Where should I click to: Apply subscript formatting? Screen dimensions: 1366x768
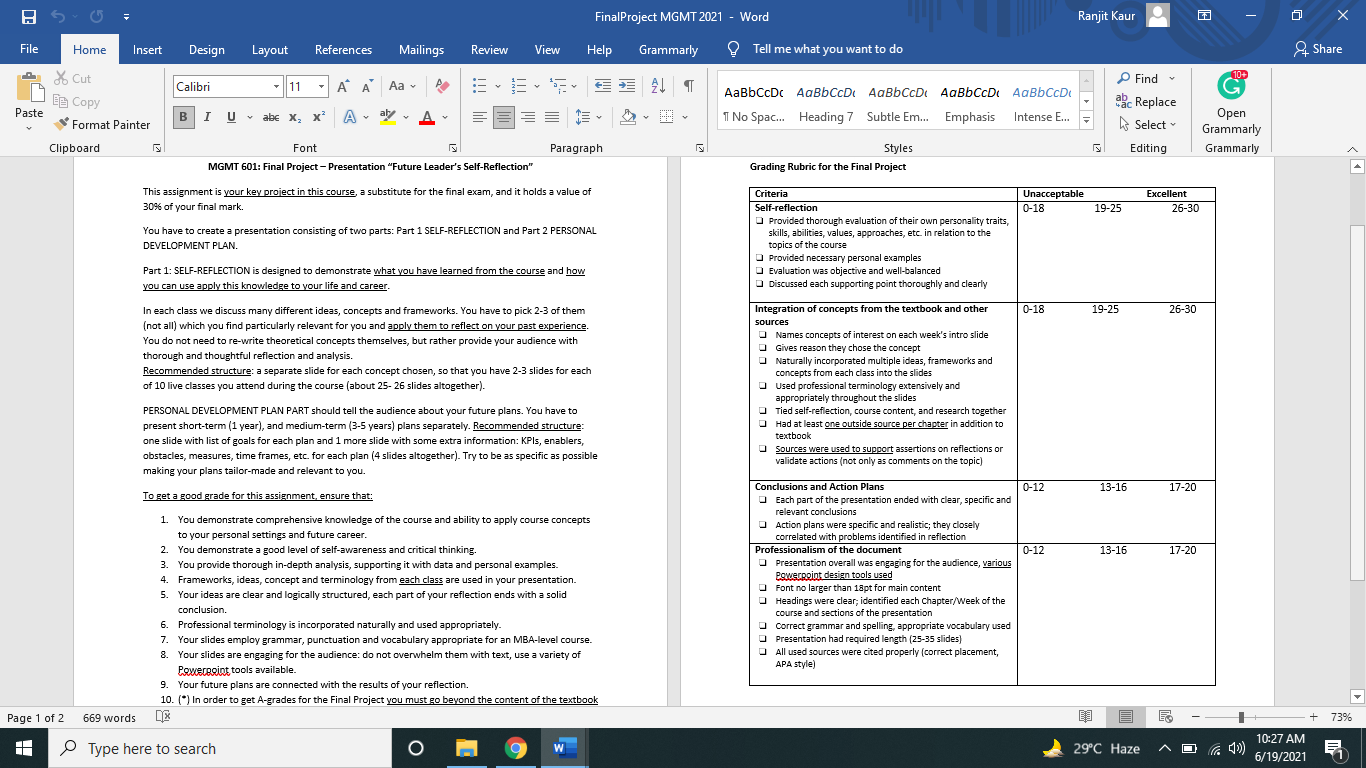[296, 117]
